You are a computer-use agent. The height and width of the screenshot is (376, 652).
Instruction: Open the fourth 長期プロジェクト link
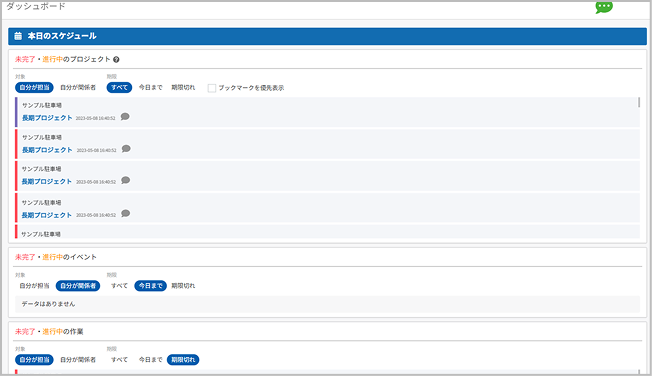(x=47, y=215)
